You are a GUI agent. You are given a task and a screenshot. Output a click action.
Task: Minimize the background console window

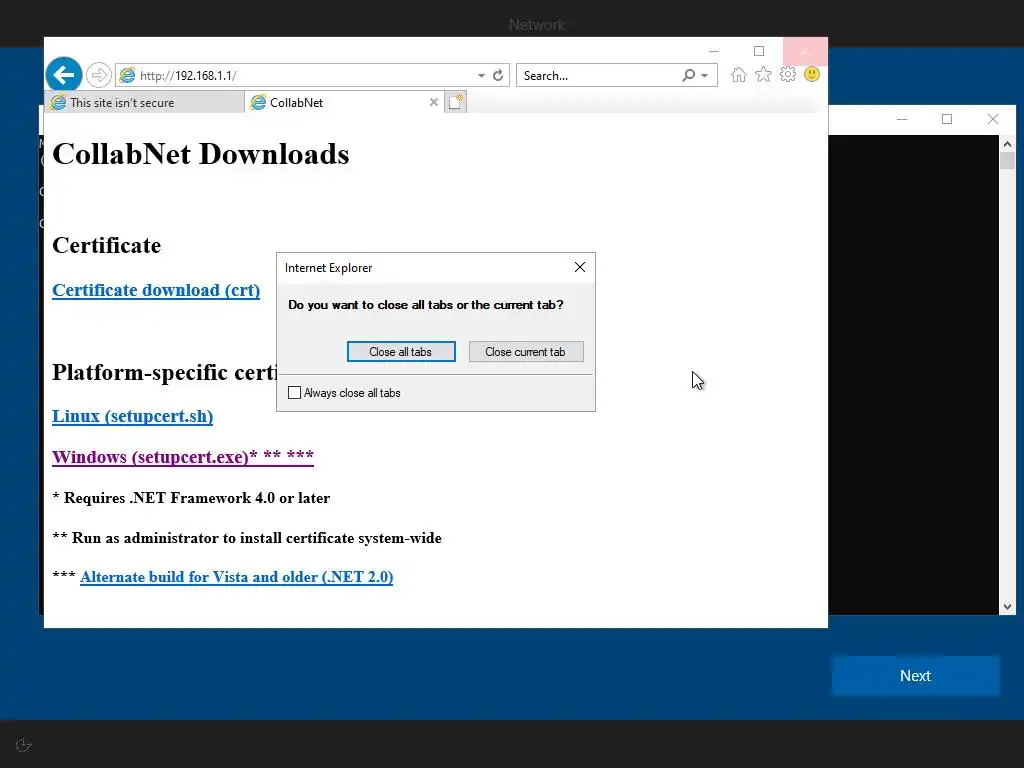[x=902, y=119]
